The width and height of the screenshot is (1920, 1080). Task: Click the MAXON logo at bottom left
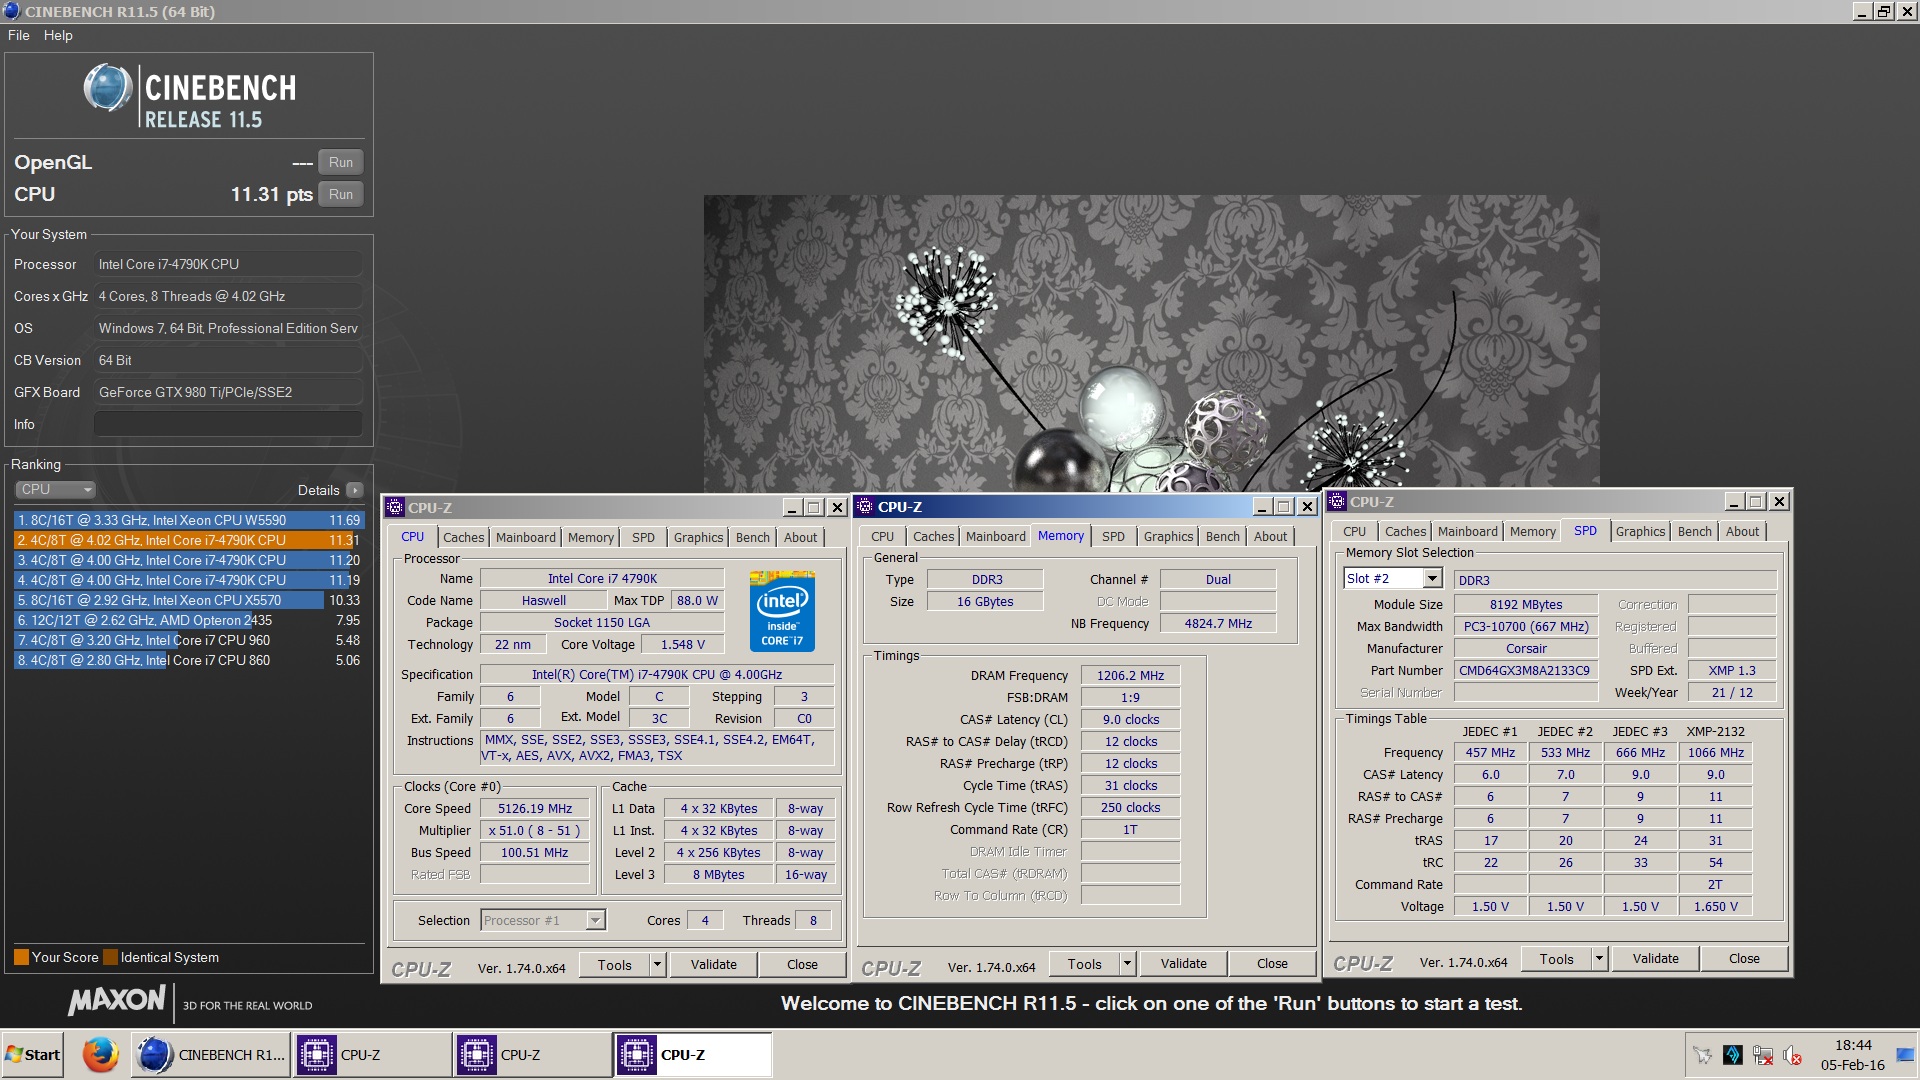click(x=117, y=1001)
